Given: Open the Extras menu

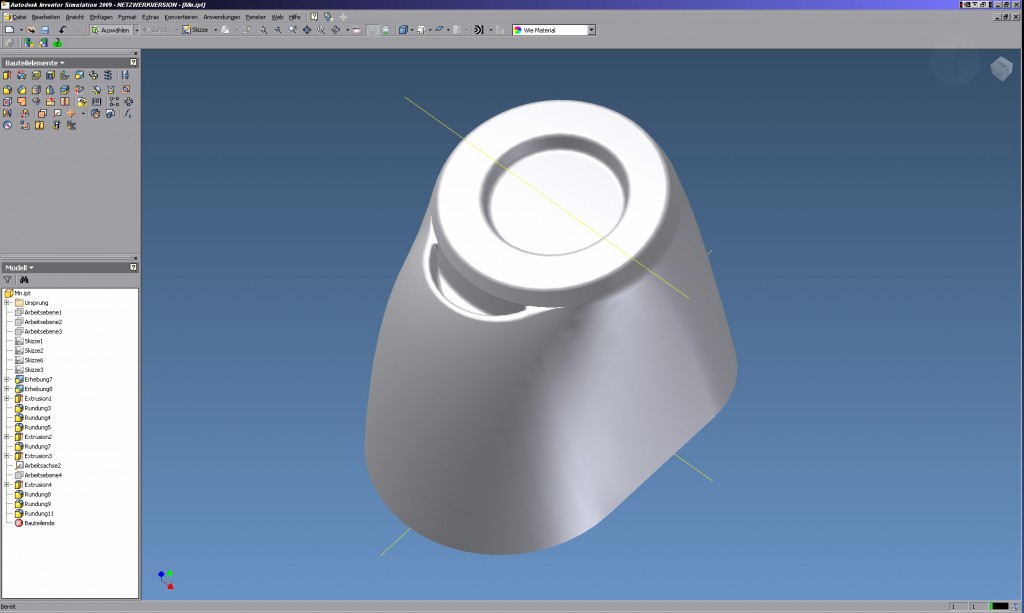Looking at the screenshot, I should tap(150, 17).
